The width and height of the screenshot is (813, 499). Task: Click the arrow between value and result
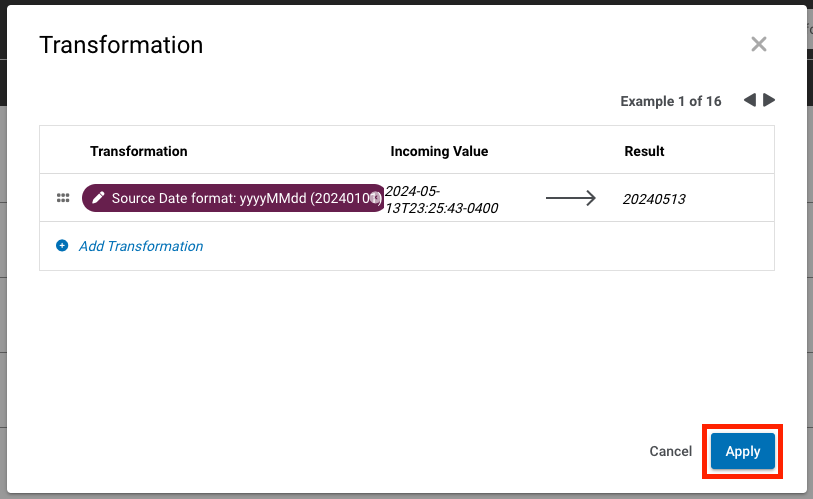570,198
